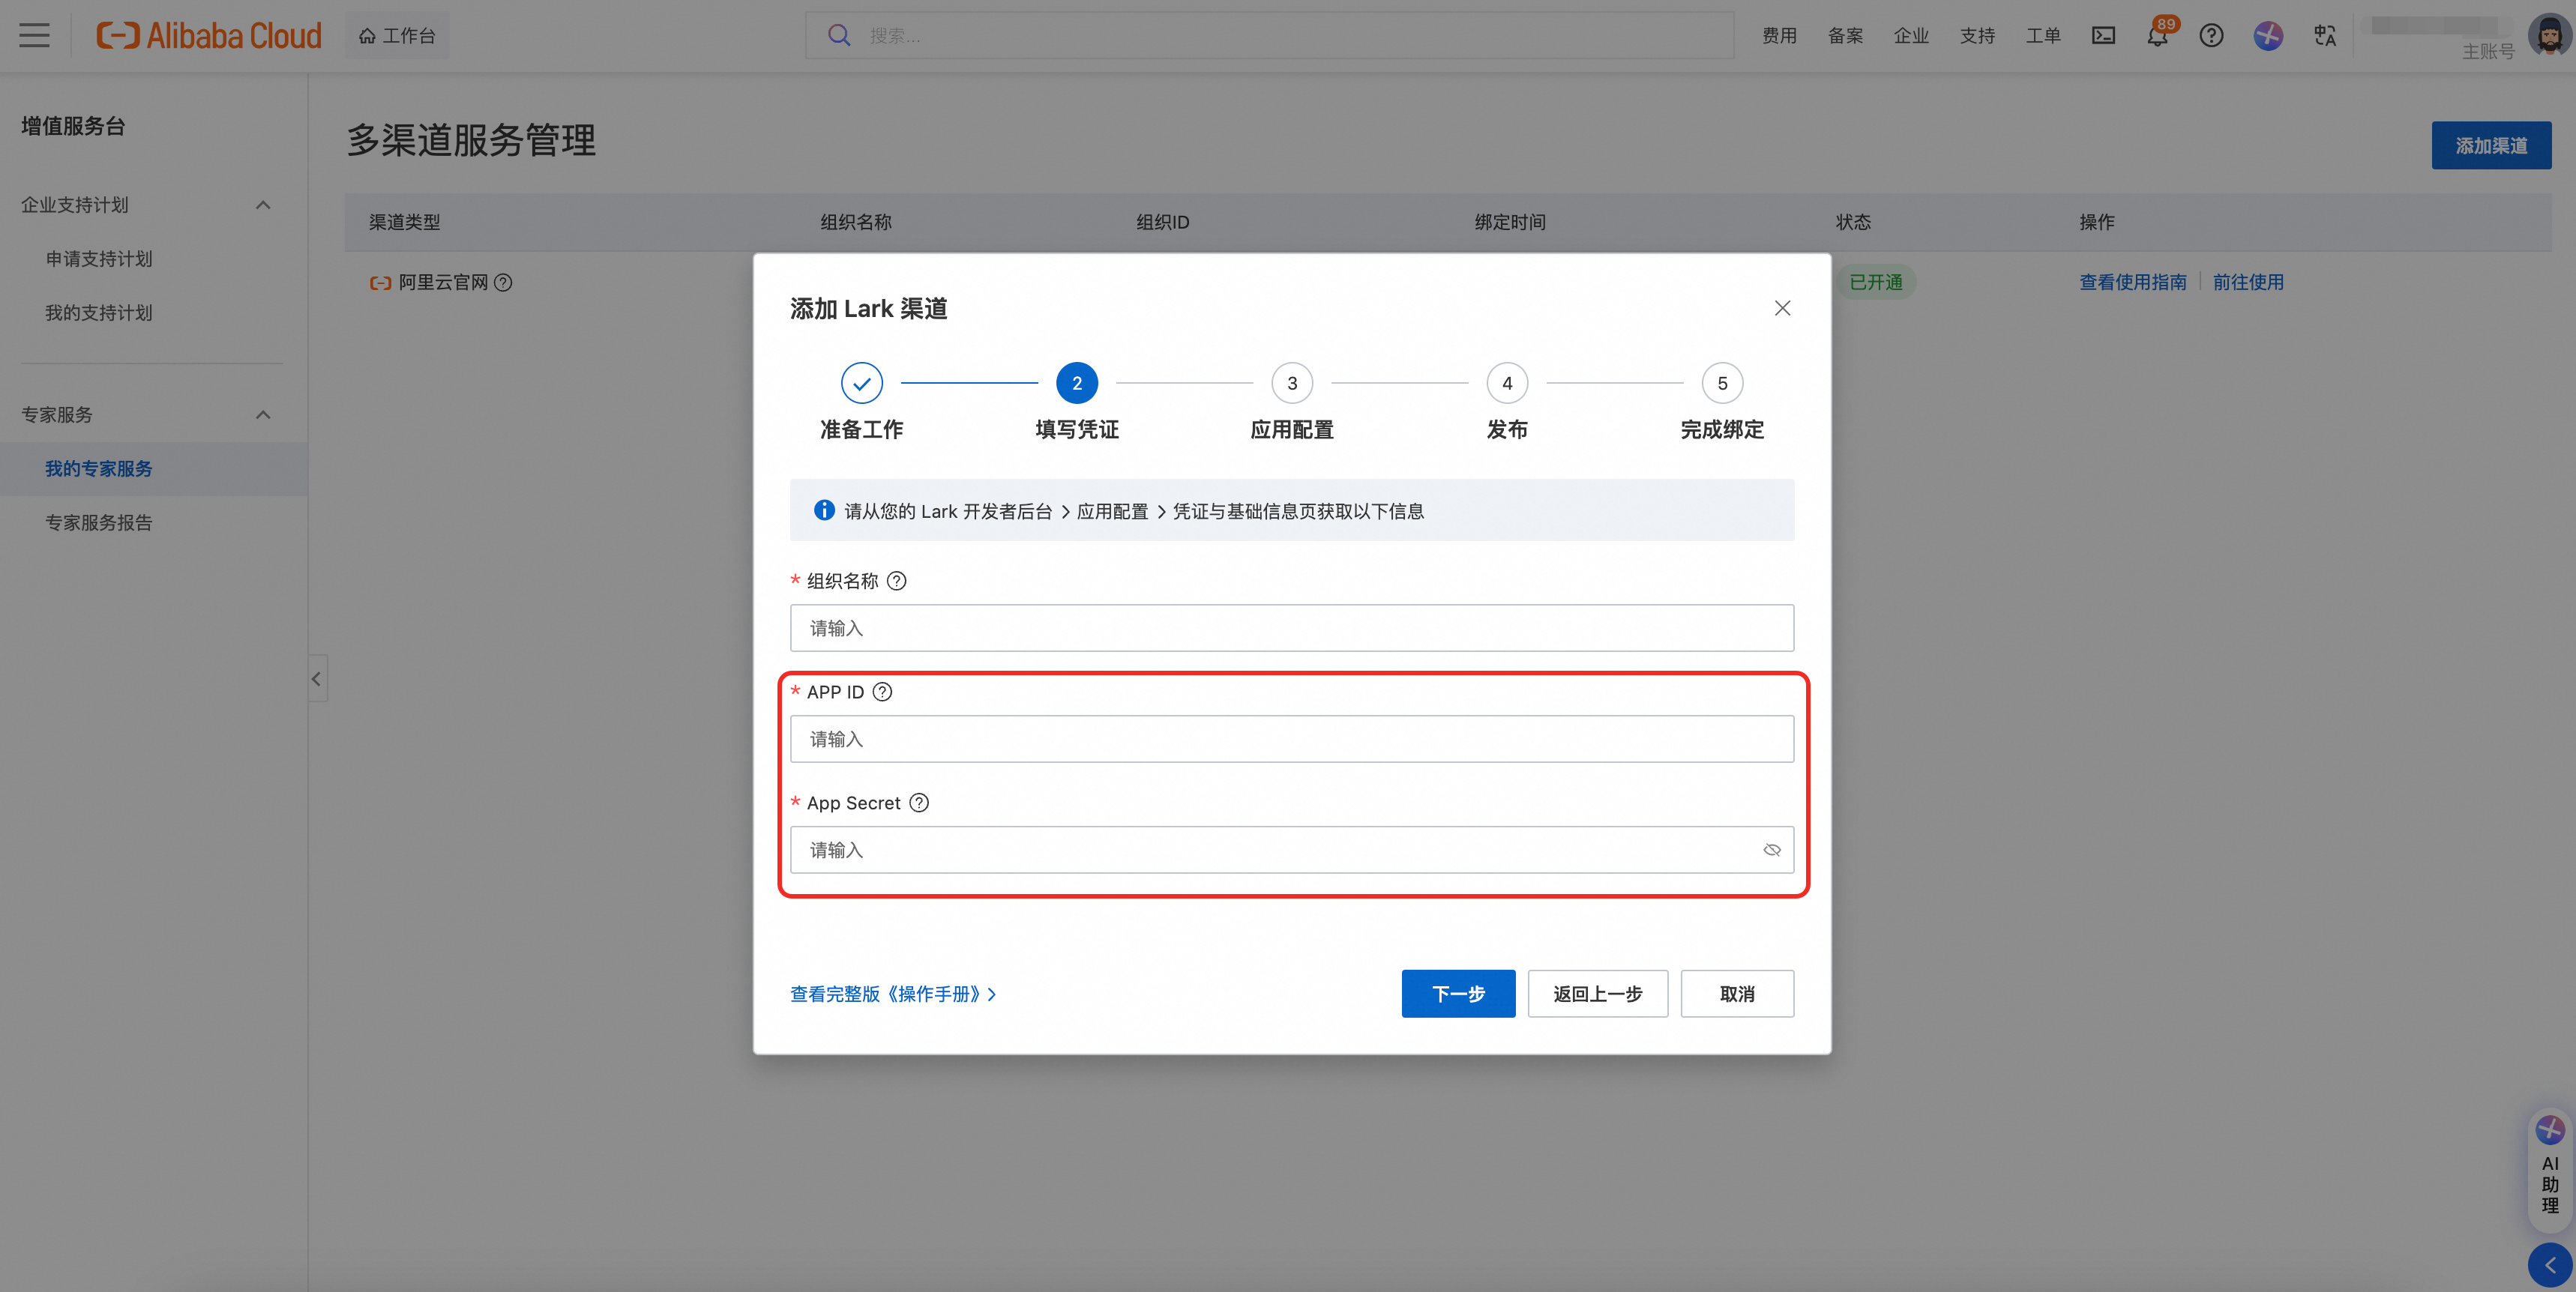Viewport: 2576px width, 1292px height.
Task: Collapse the 专家服务 sidebar section
Action: pos(263,415)
